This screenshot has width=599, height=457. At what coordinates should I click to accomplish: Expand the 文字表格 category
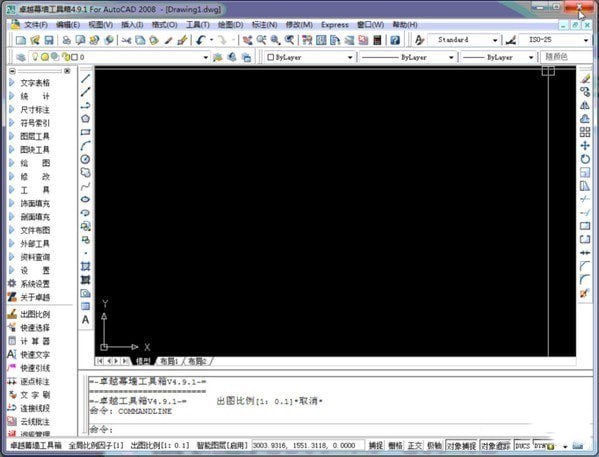click(29, 83)
